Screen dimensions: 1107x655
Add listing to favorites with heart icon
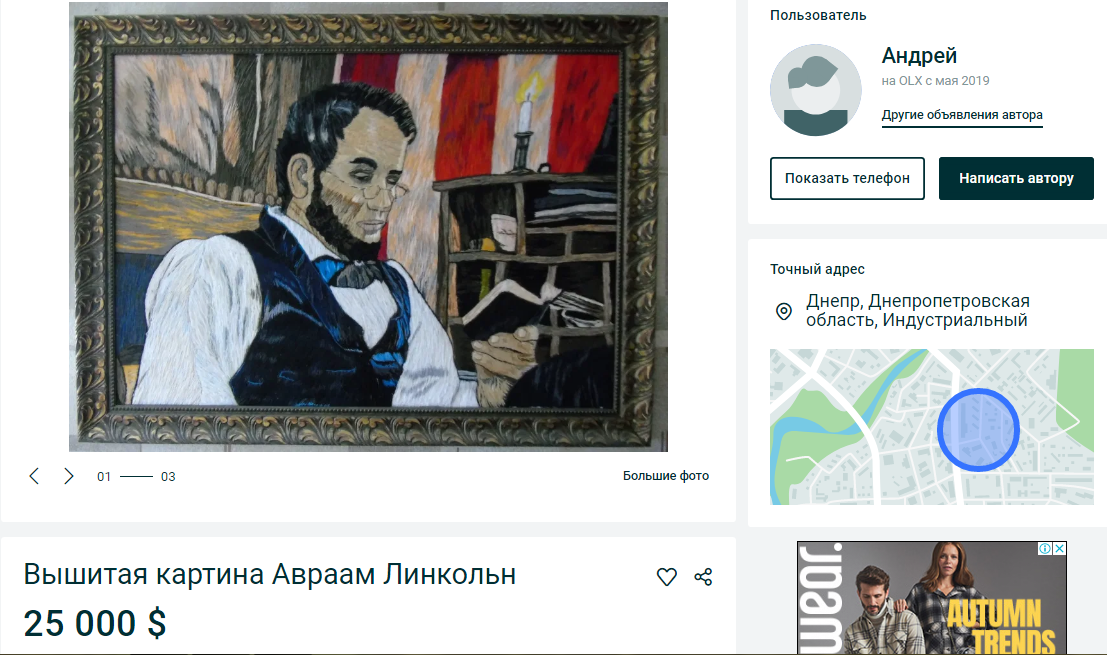coord(666,577)
